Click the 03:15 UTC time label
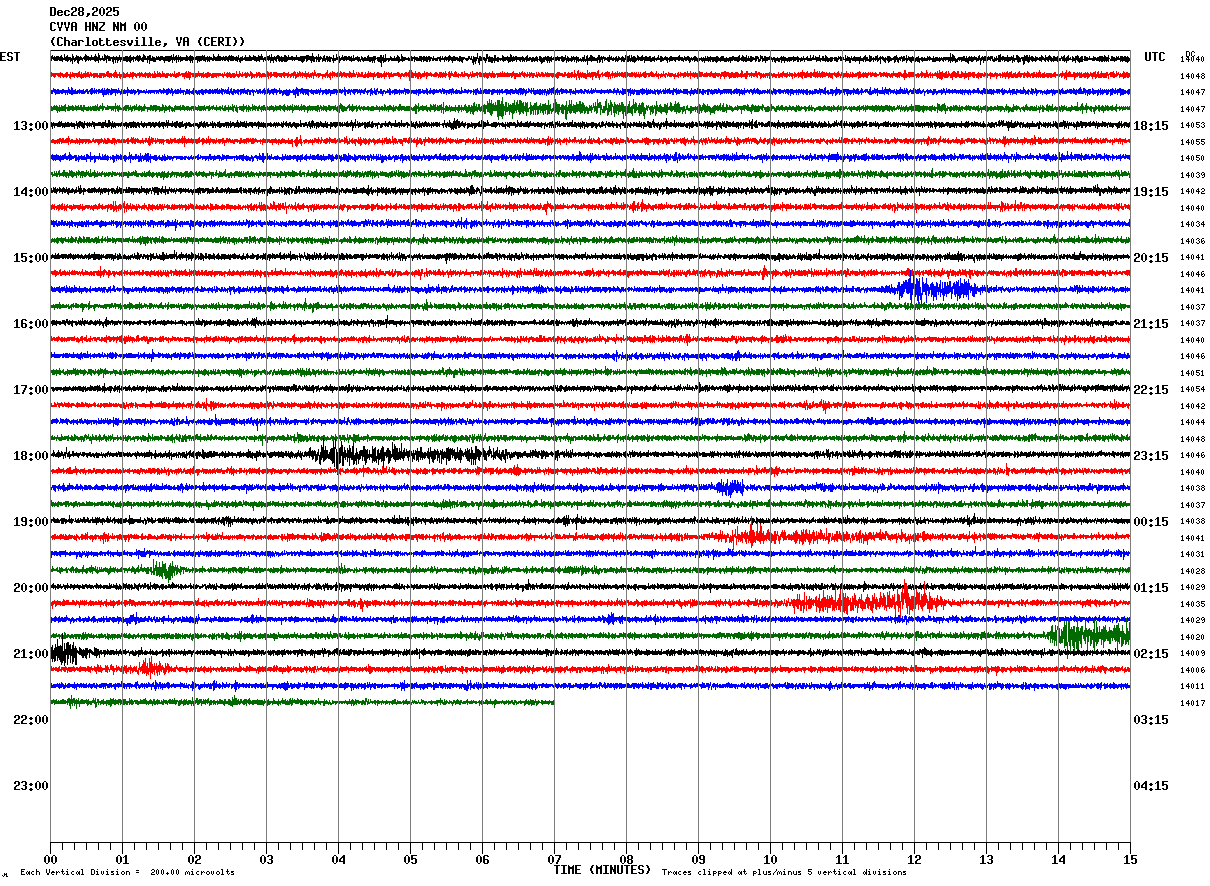Viewport: 1210px width, 886px height. (x=1150, y=720)
